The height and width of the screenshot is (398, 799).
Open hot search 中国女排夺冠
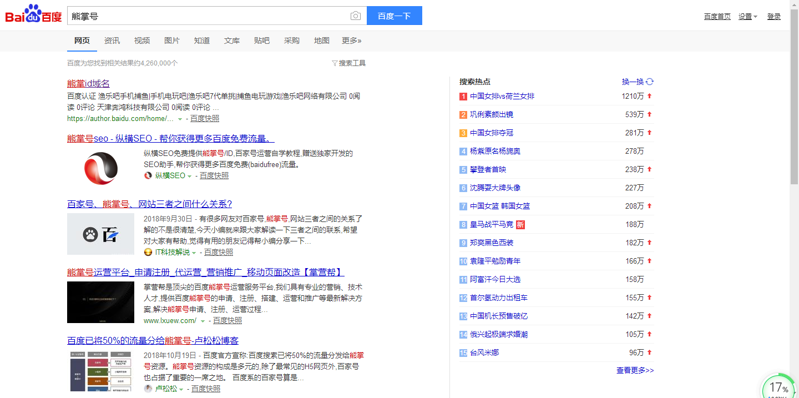492,133
